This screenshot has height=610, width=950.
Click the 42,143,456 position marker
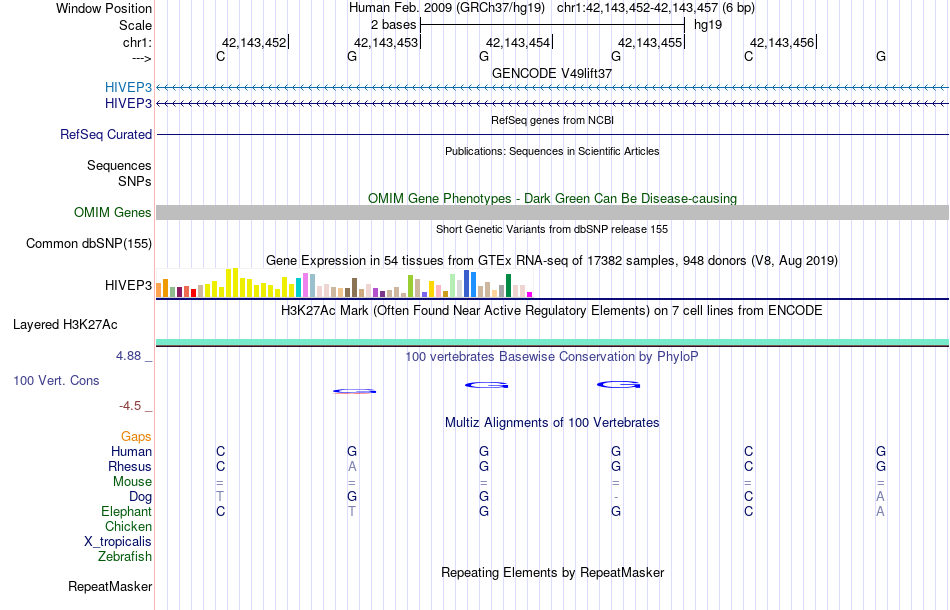click(782, 42)
